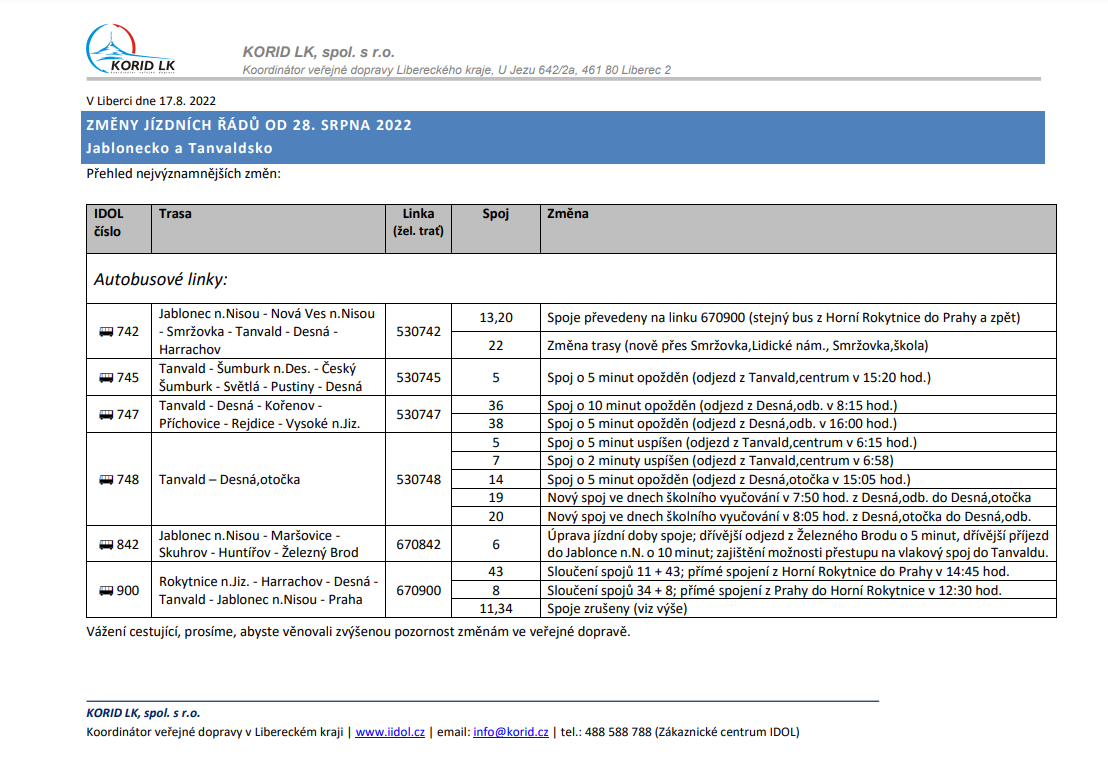Click 'Sloučení spojů 34 + 8' text
The width and height of the screenshot is (1108, 778).
(x=774, y=591)
